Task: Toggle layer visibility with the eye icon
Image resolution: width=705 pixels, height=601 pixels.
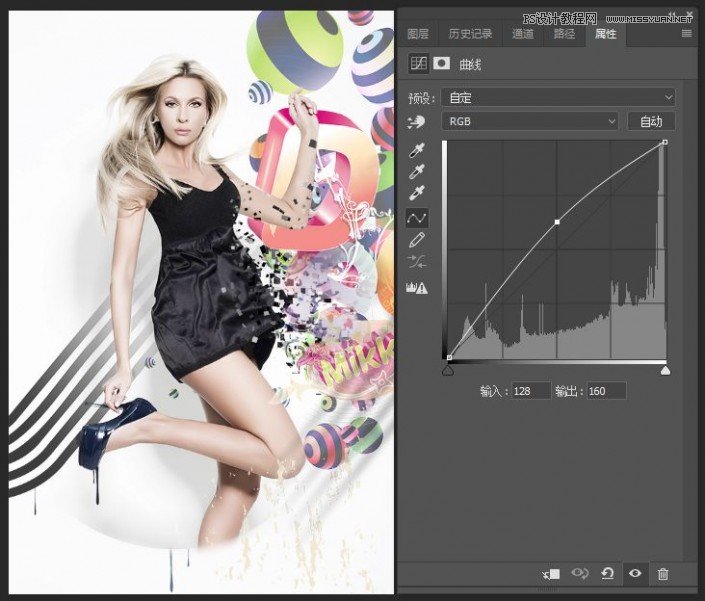Action: click(x=634, y=573)
